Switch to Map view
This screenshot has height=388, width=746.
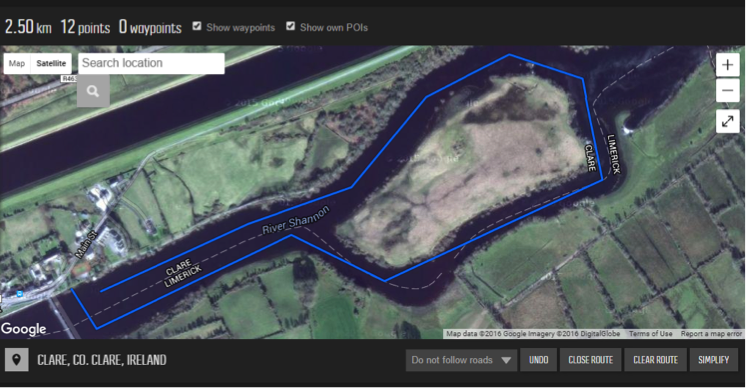coord(17,63)
